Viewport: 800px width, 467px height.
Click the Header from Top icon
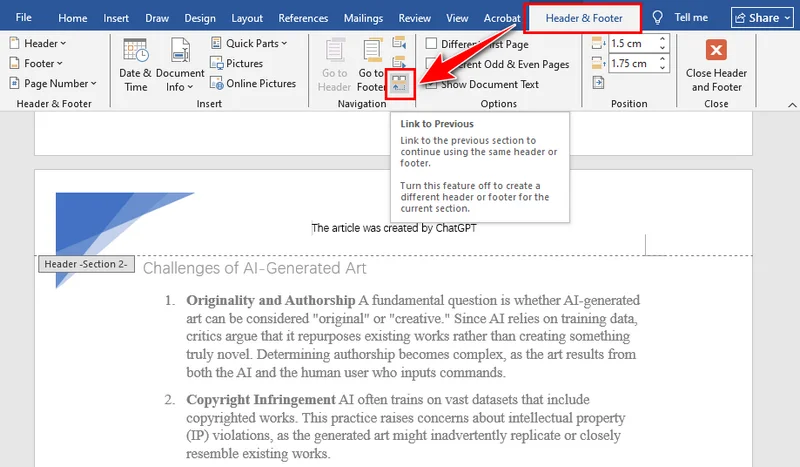(598, 43)
